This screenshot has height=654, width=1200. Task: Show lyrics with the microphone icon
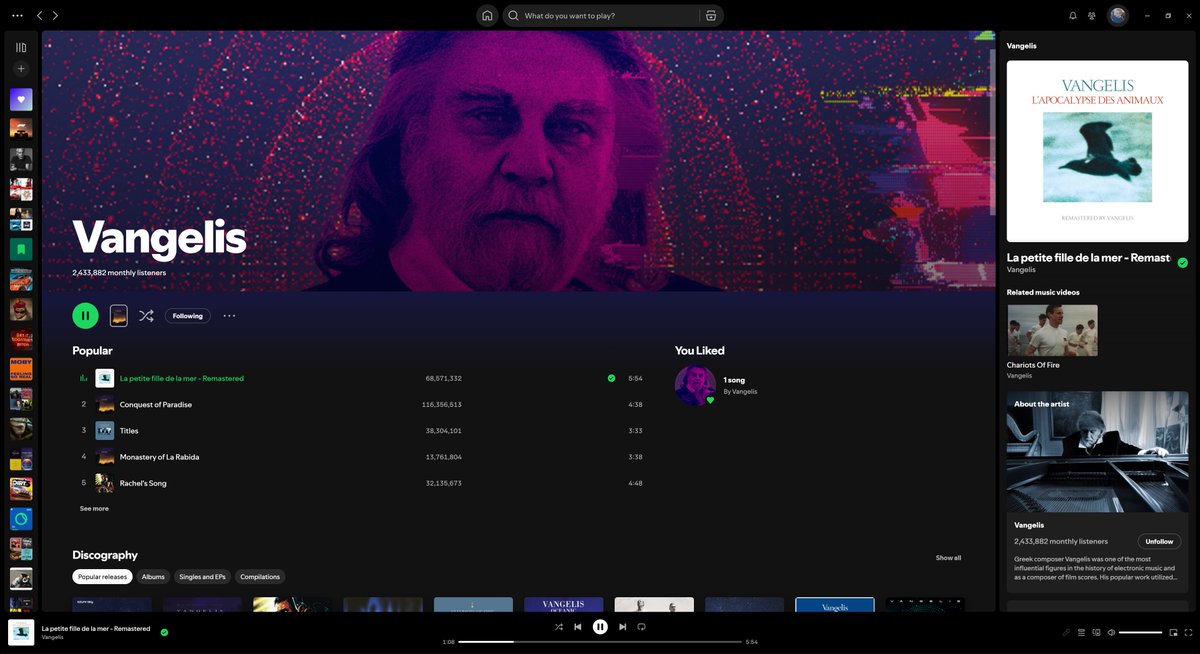pos(1066,632)
